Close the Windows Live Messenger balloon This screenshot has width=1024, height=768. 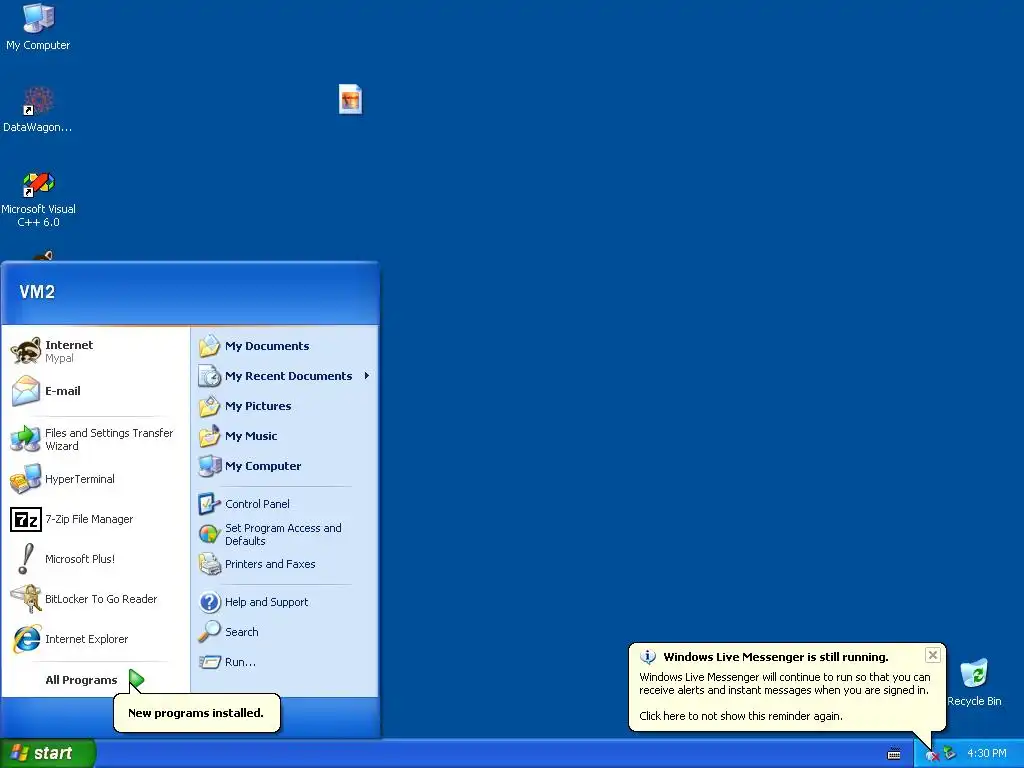coord(933,655)
